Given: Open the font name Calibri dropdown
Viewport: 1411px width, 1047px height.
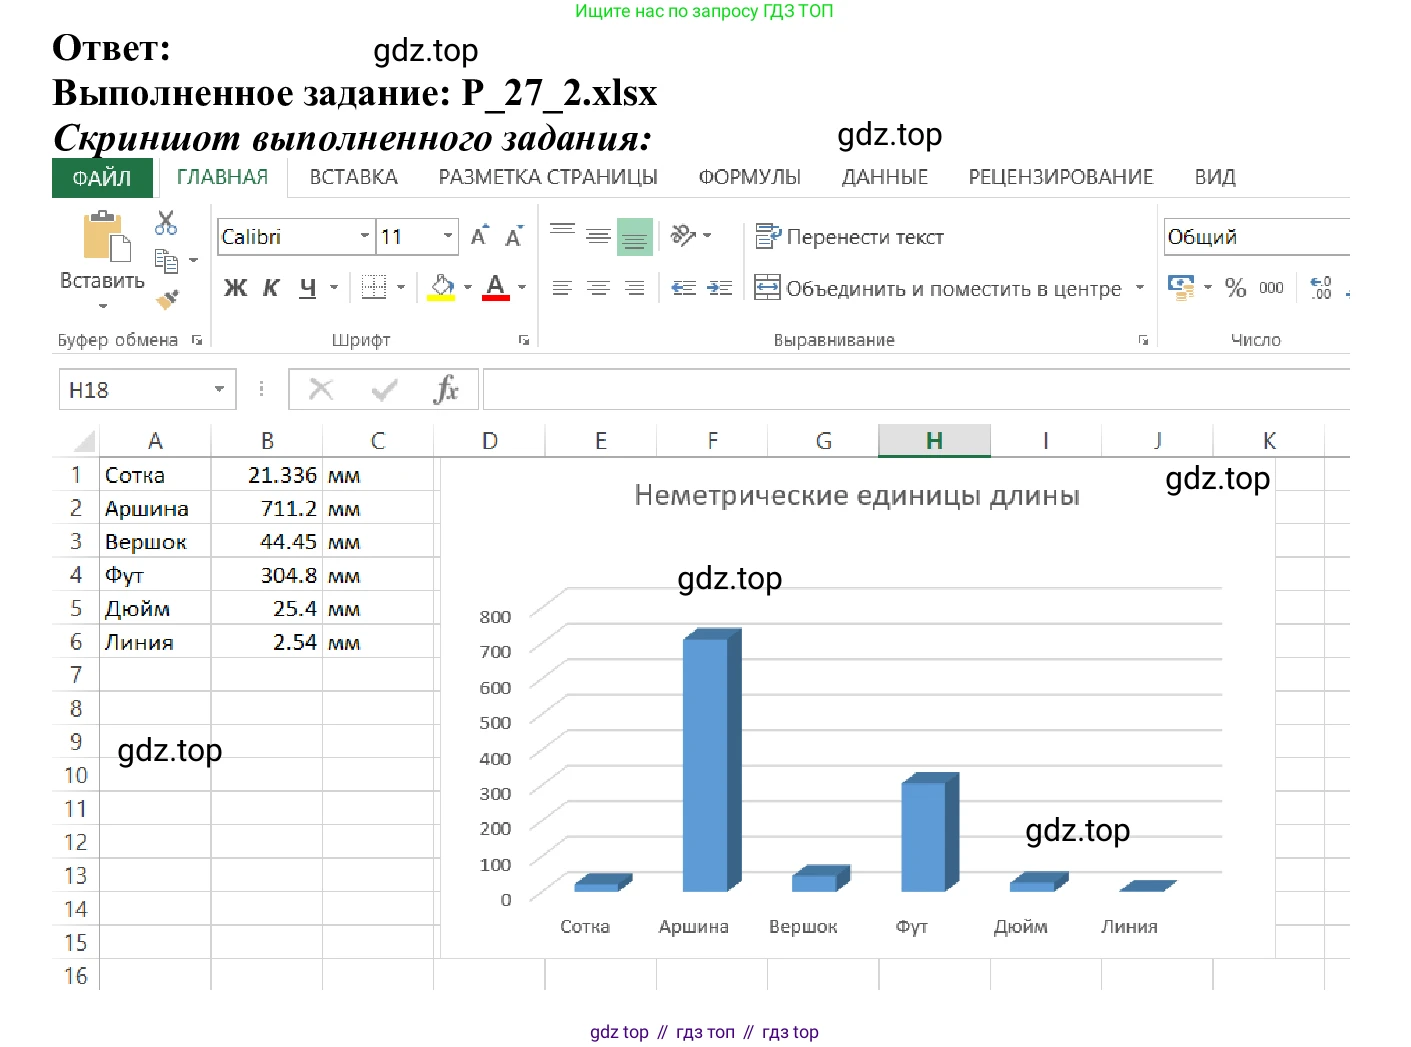Looking at the screenshot, I should coord(364,236).
